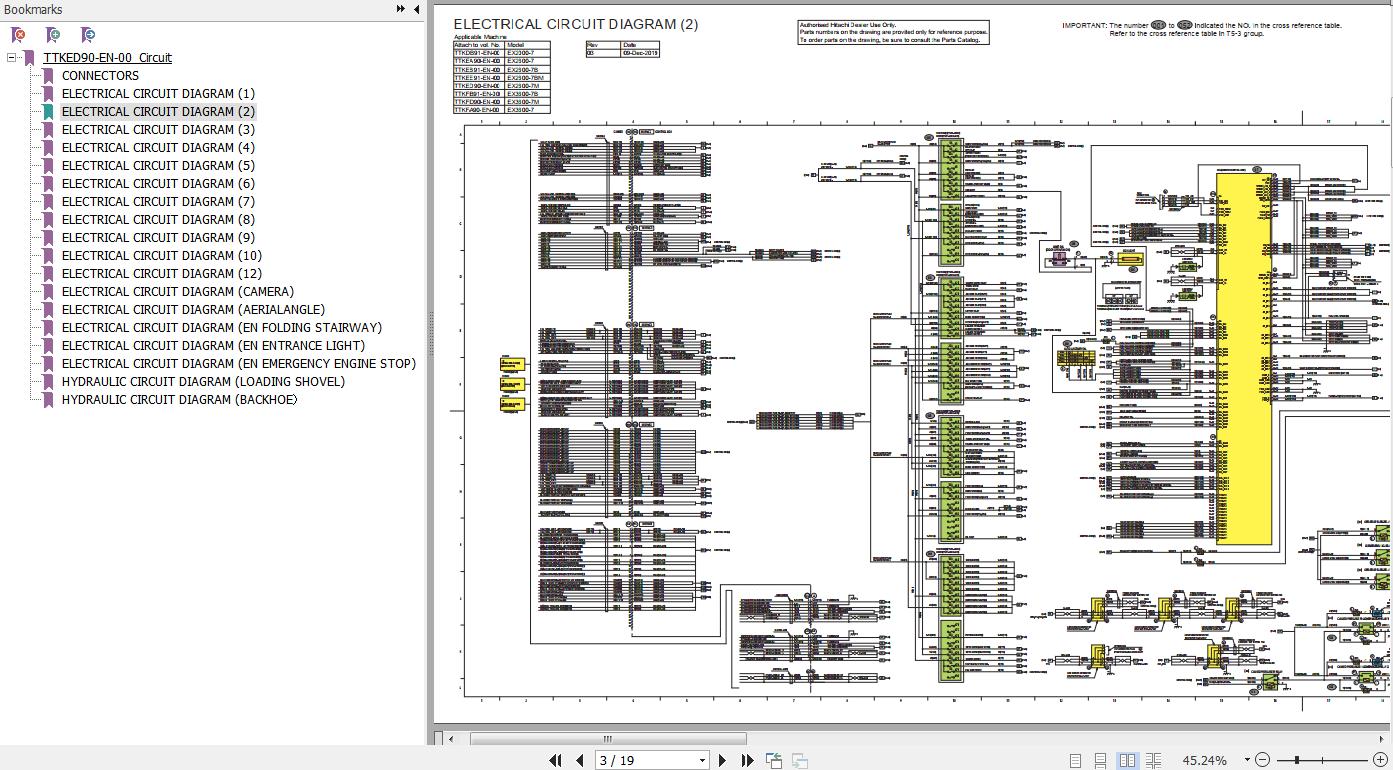
Task: Select the TTKED90-EN-00_Circuit root bookmark
Action: 107,58
